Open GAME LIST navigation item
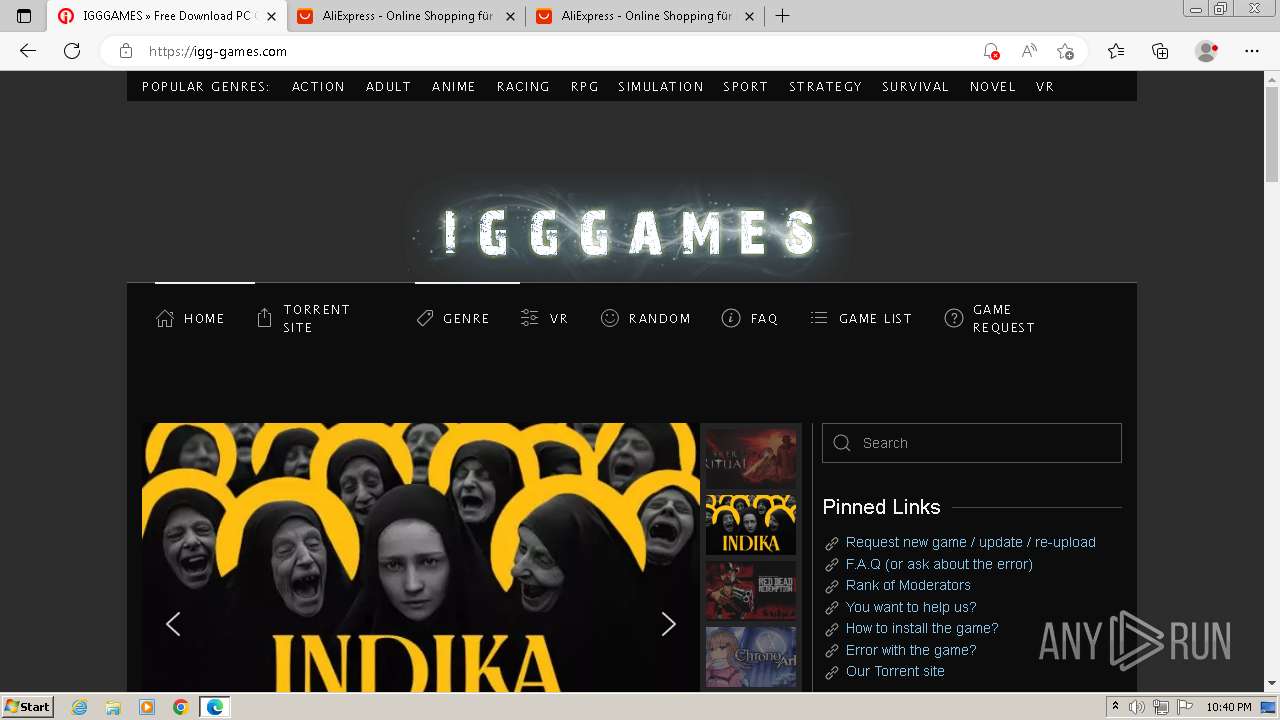The image size is (1280, 720). pyautogui.click(x=861, y=319)
